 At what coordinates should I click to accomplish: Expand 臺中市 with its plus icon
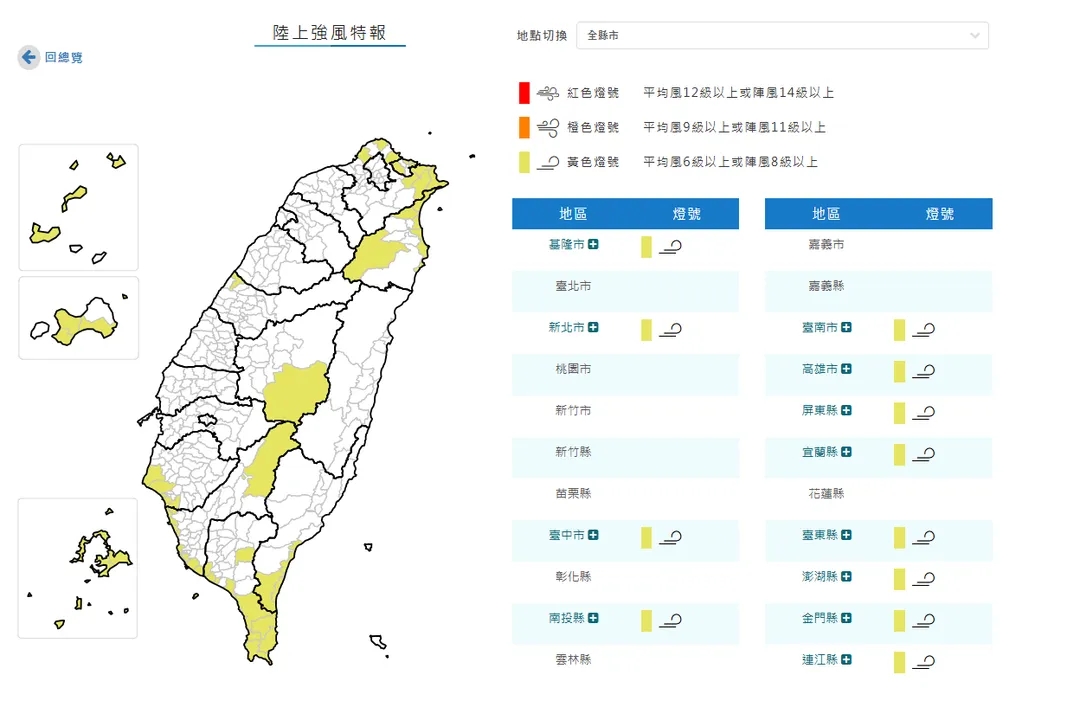click(593, 535)
